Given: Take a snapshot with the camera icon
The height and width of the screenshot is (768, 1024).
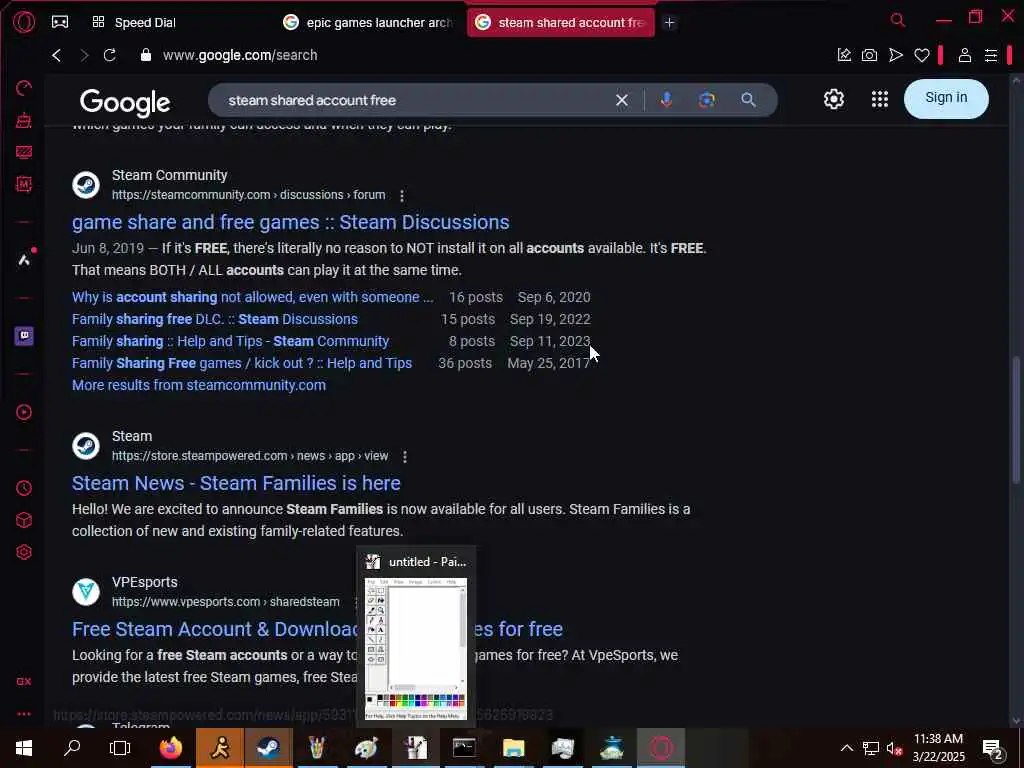Looking at the screenshot, I should point(869,55).
